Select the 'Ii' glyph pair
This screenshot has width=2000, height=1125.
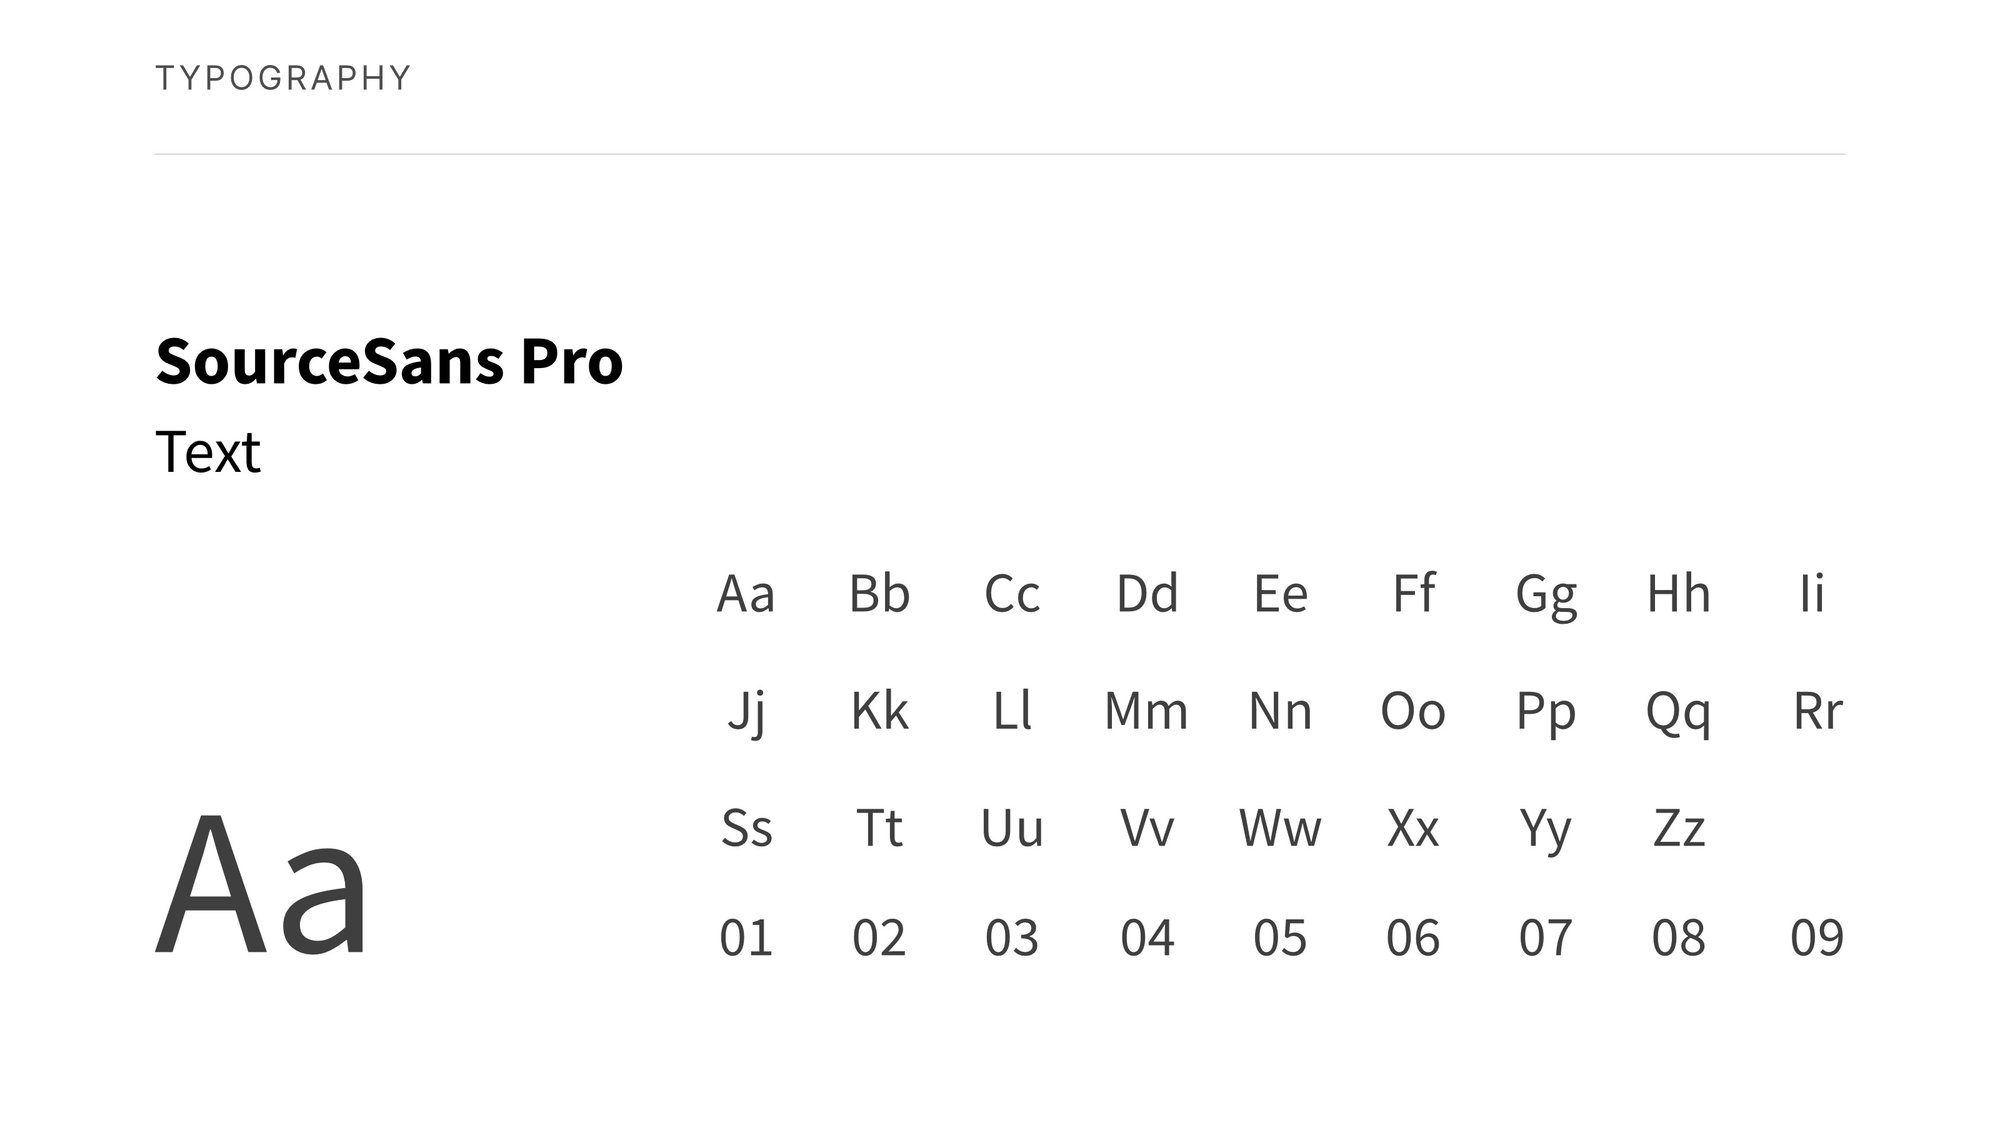click(x=1812, y=593)
